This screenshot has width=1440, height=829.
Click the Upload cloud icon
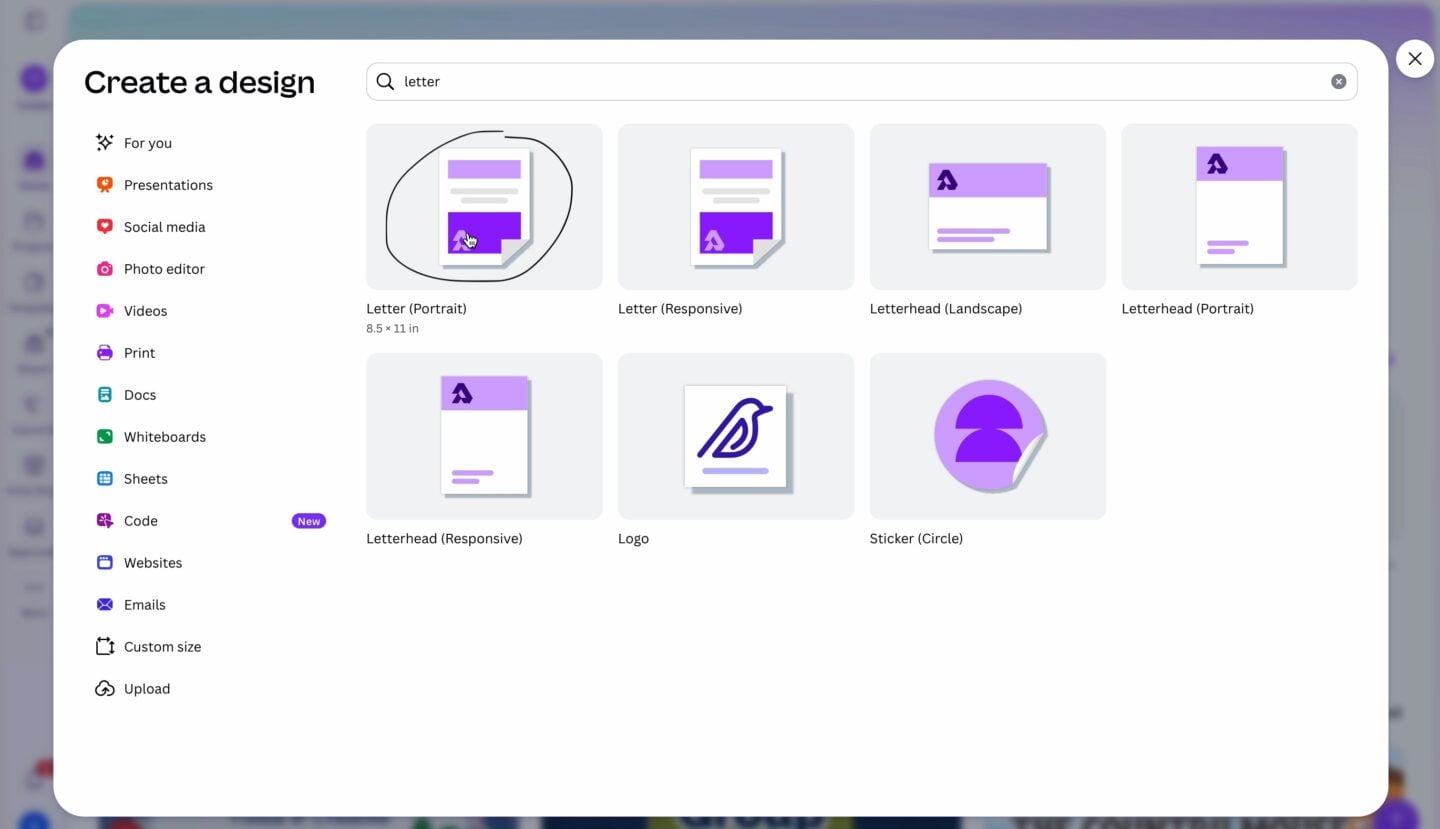pos(104,689)
